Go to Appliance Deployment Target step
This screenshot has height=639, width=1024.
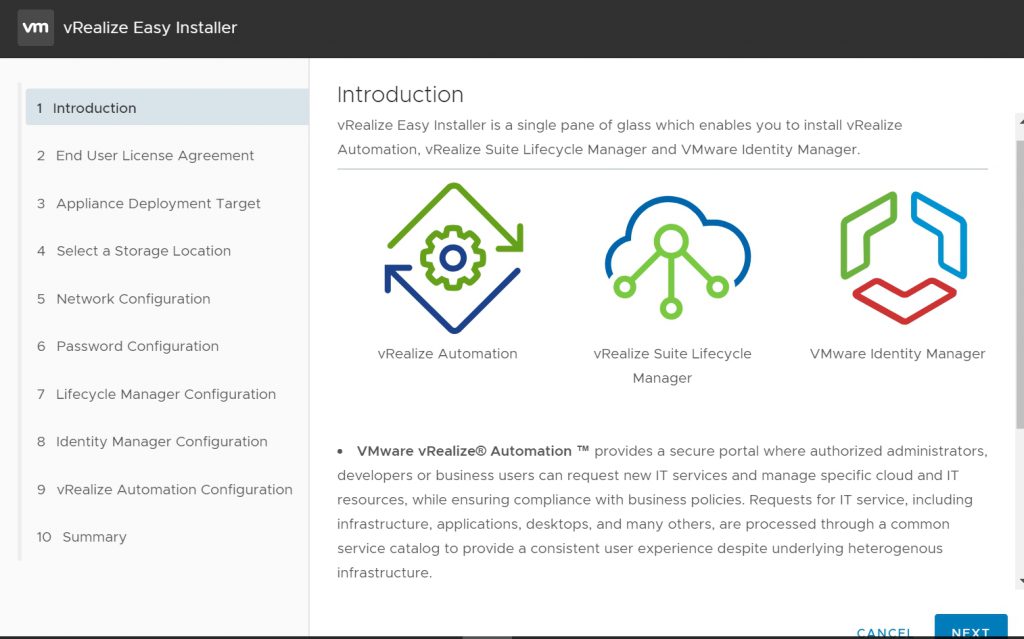[x=158, y=204]
